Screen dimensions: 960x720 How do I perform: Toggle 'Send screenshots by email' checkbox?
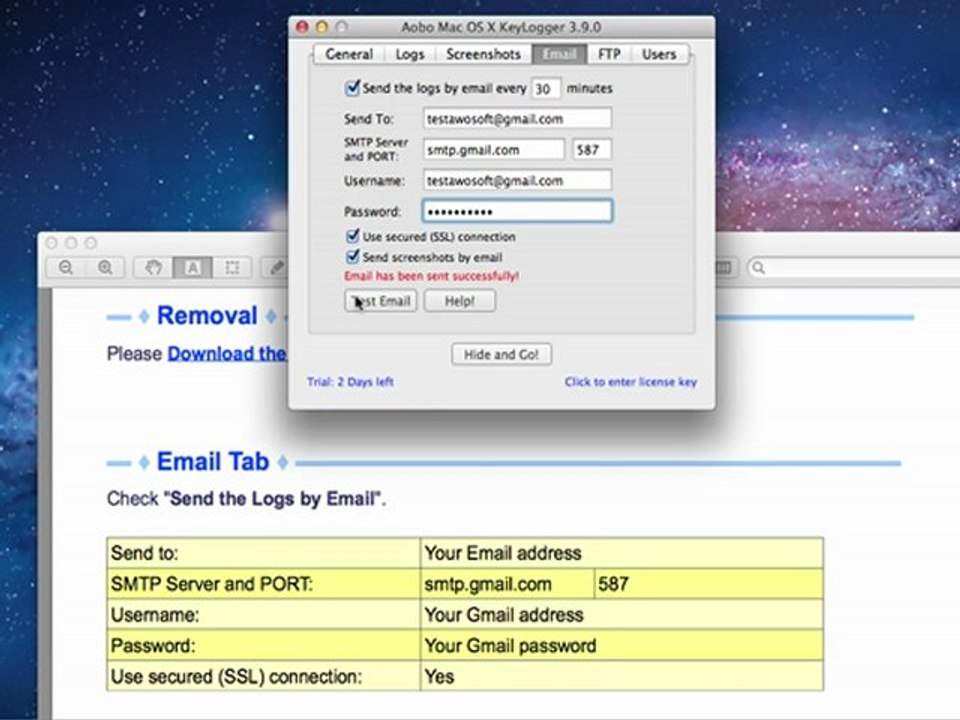tap(353, 256)
